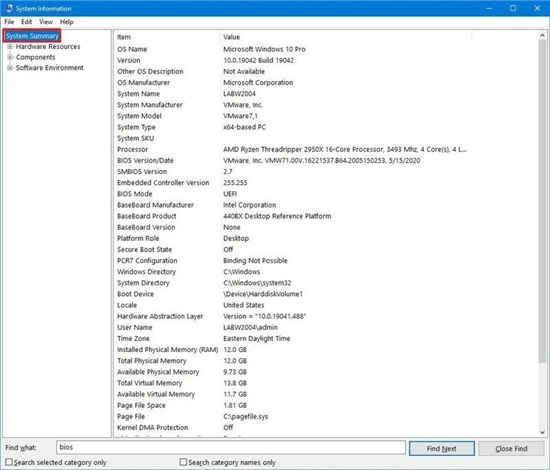Expand the Components node

tap(10, 57)
